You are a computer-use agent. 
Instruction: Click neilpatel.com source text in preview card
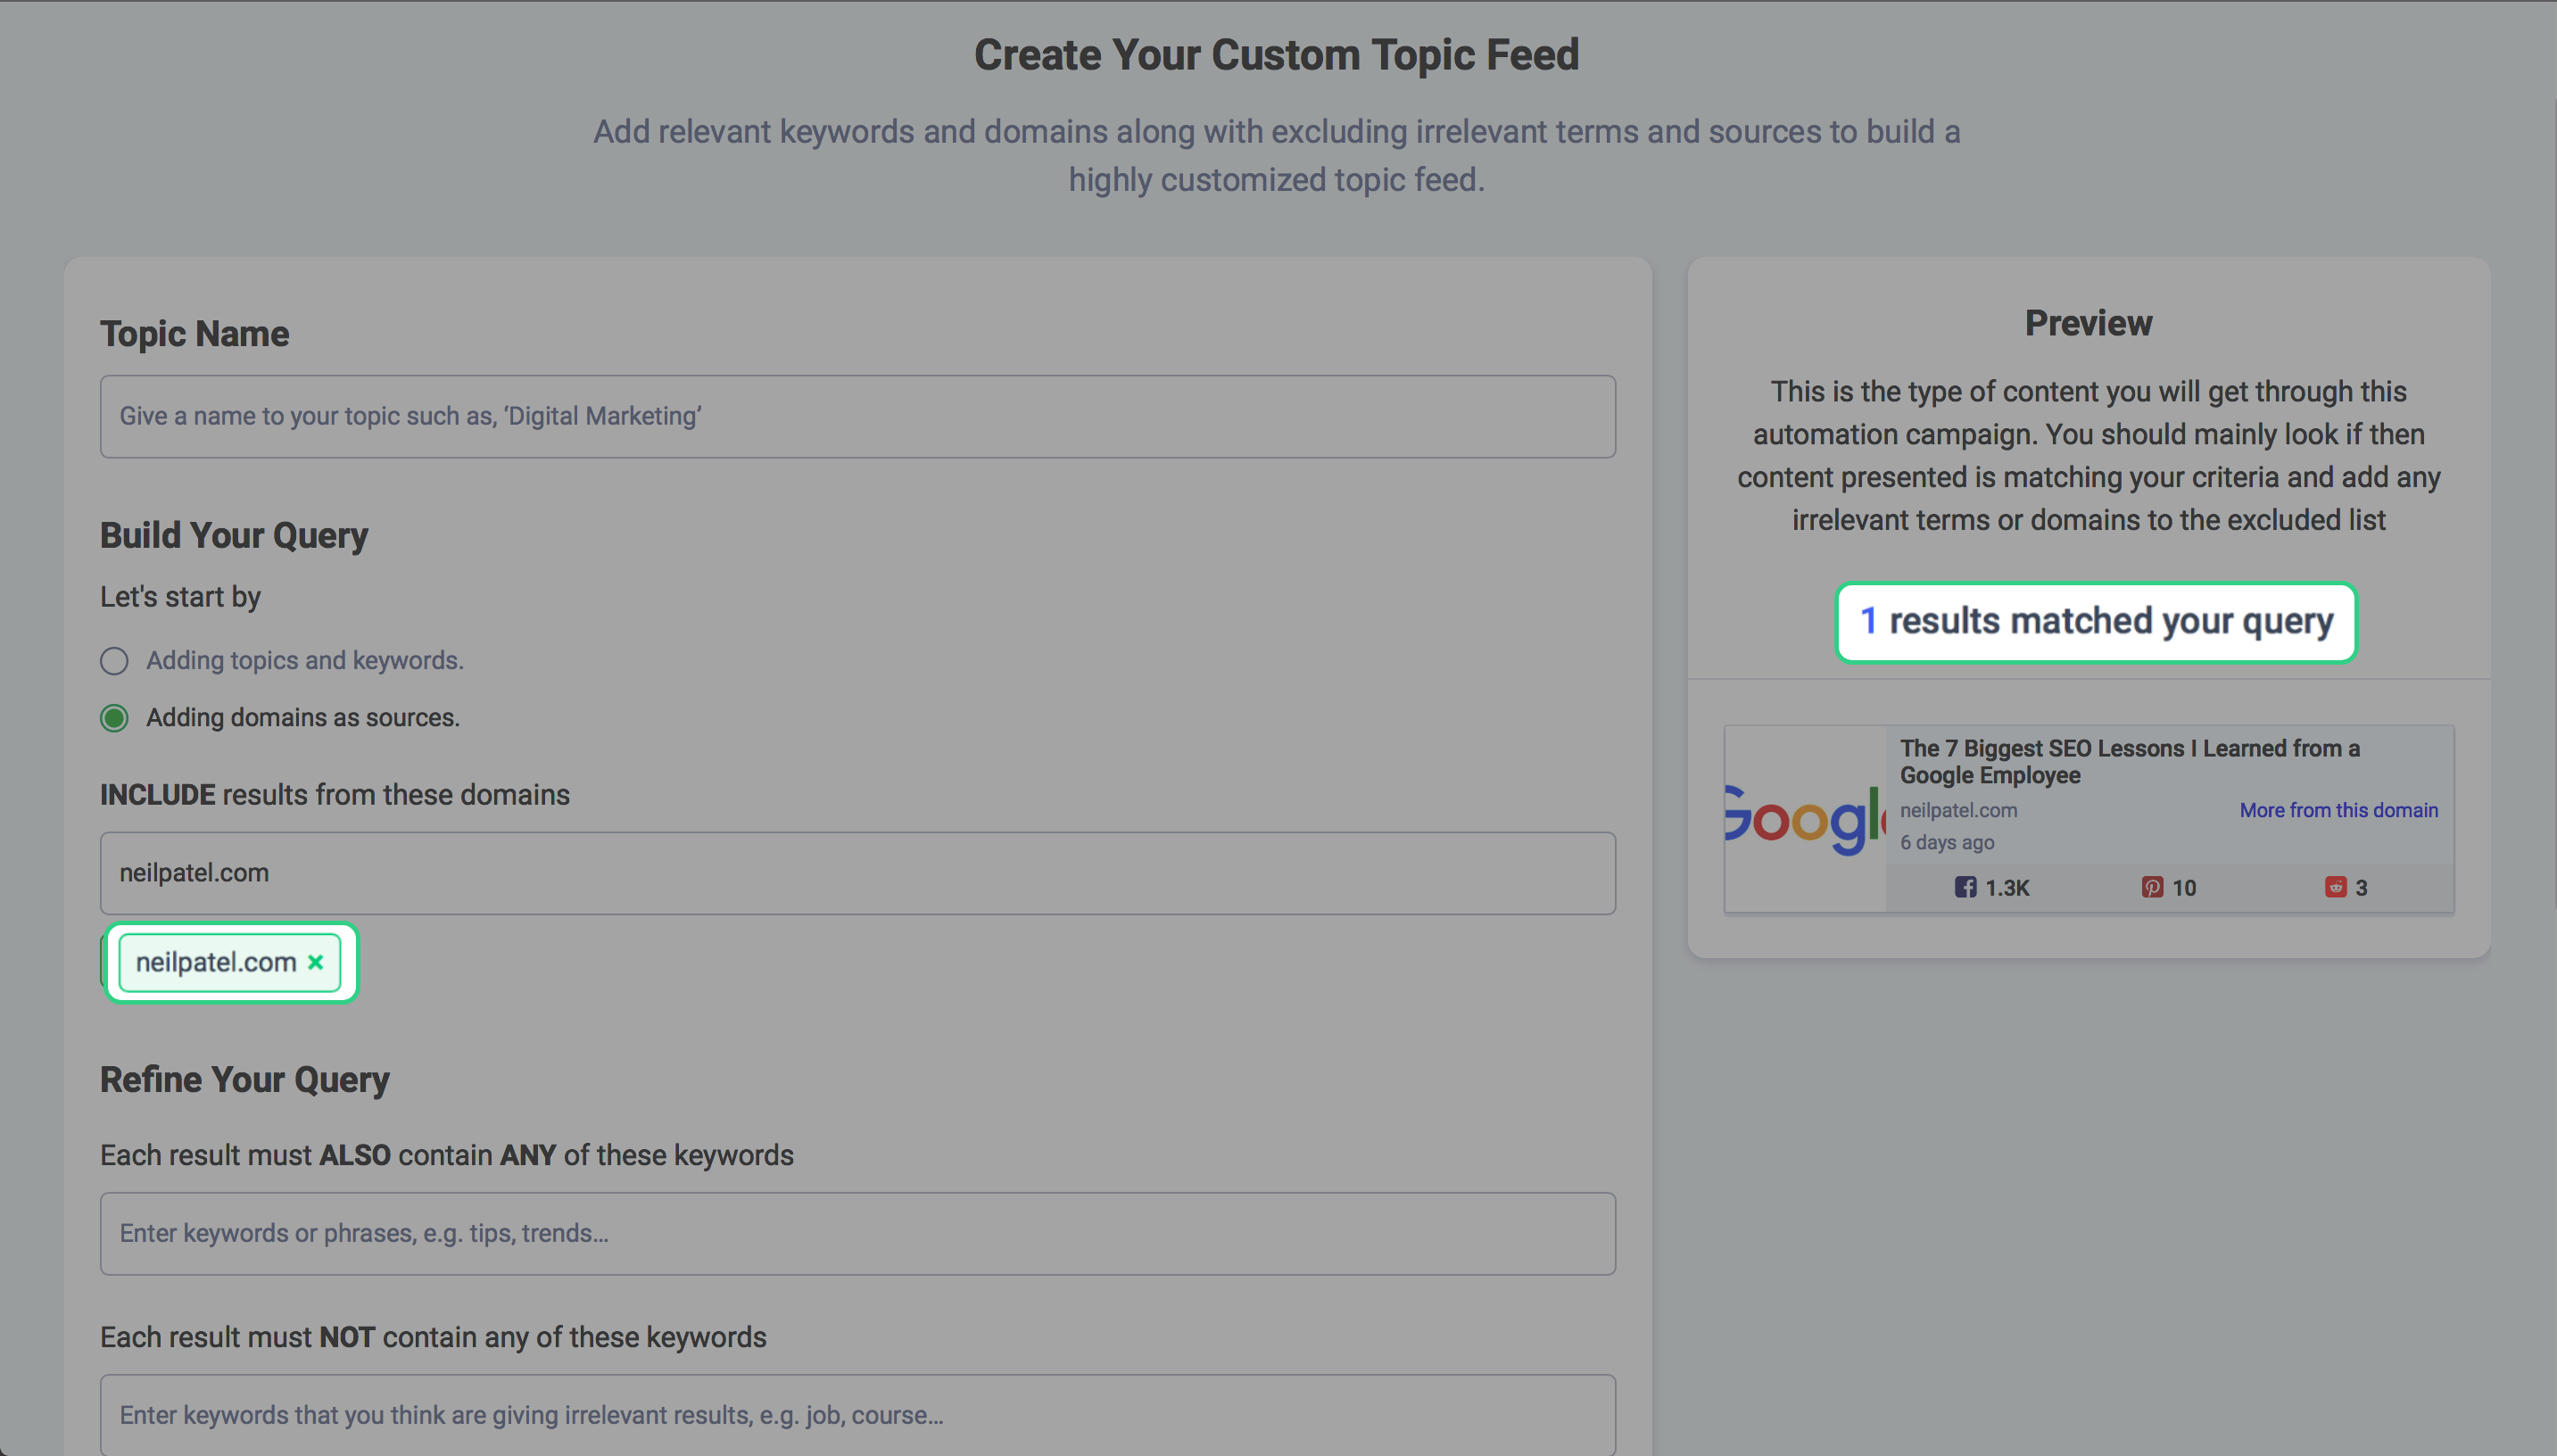coord(1958,810)
